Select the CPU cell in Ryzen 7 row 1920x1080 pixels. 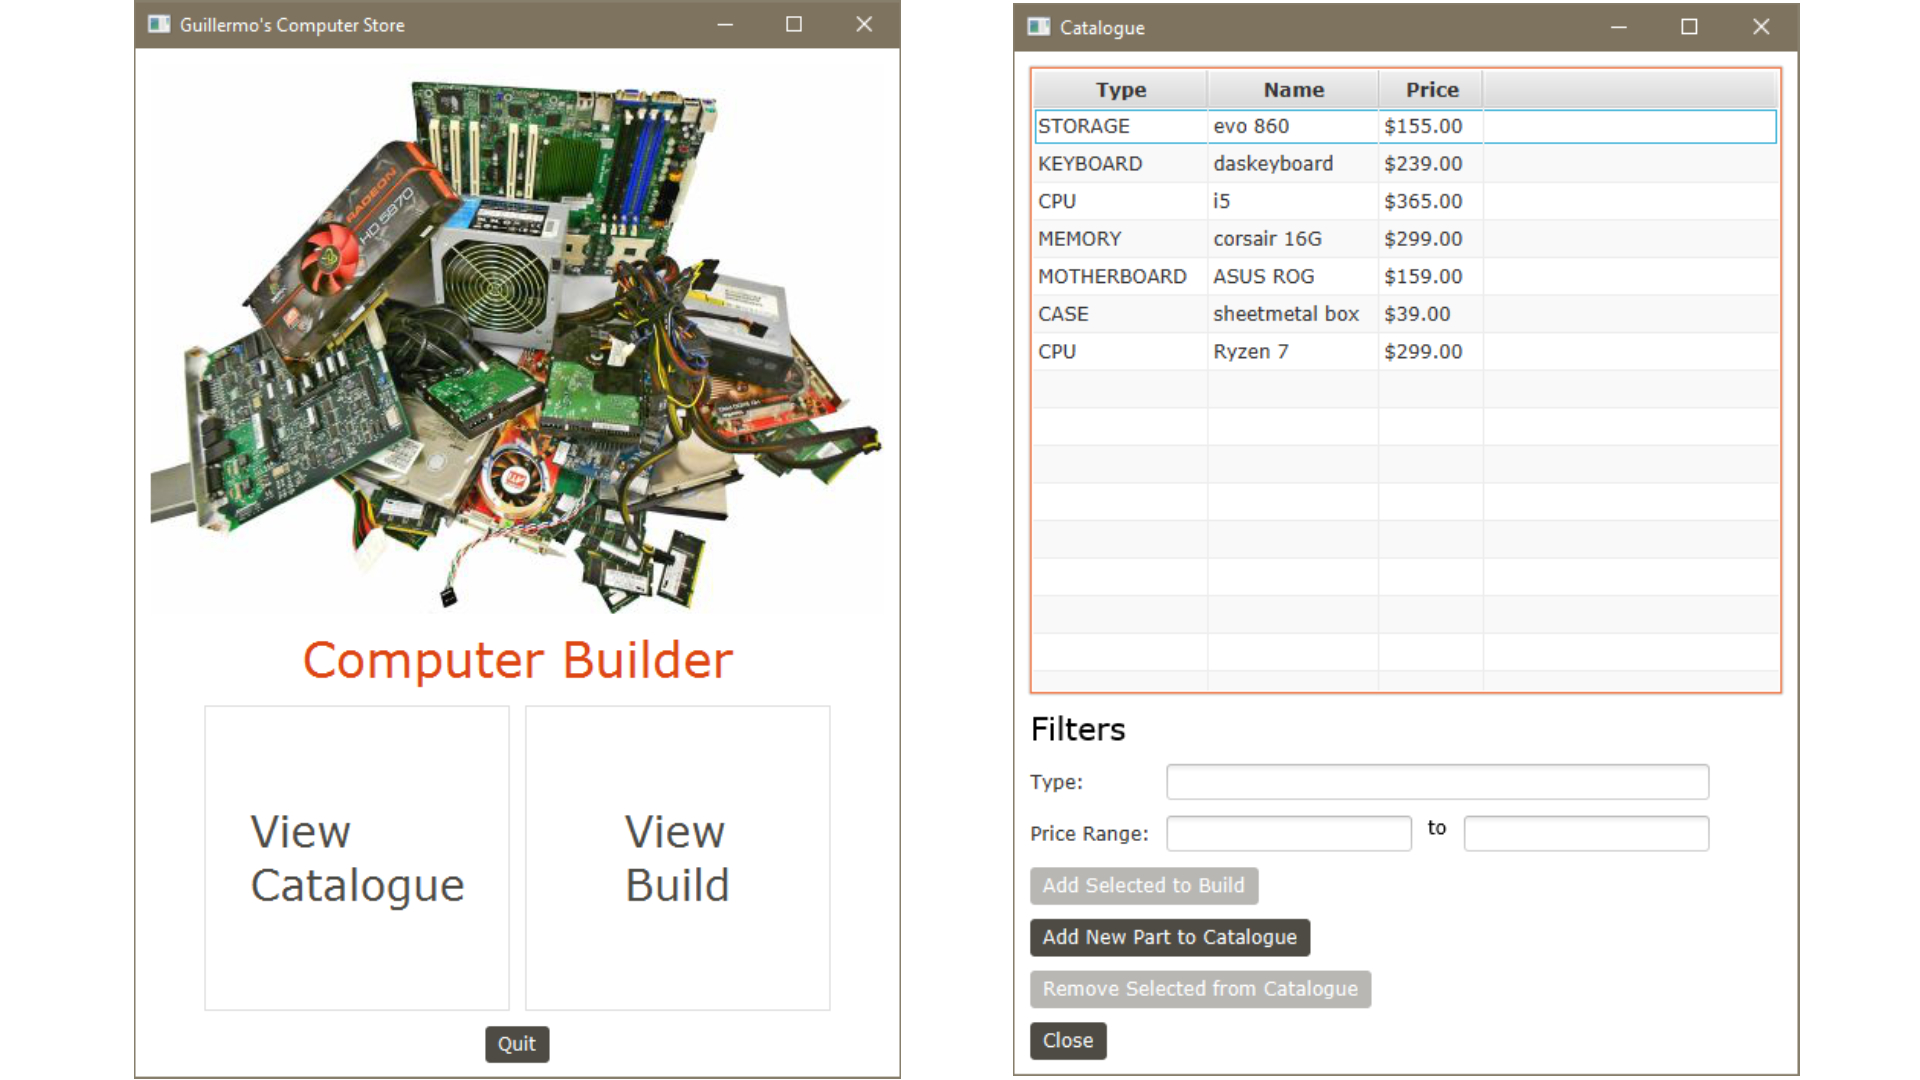point(1120,352)
